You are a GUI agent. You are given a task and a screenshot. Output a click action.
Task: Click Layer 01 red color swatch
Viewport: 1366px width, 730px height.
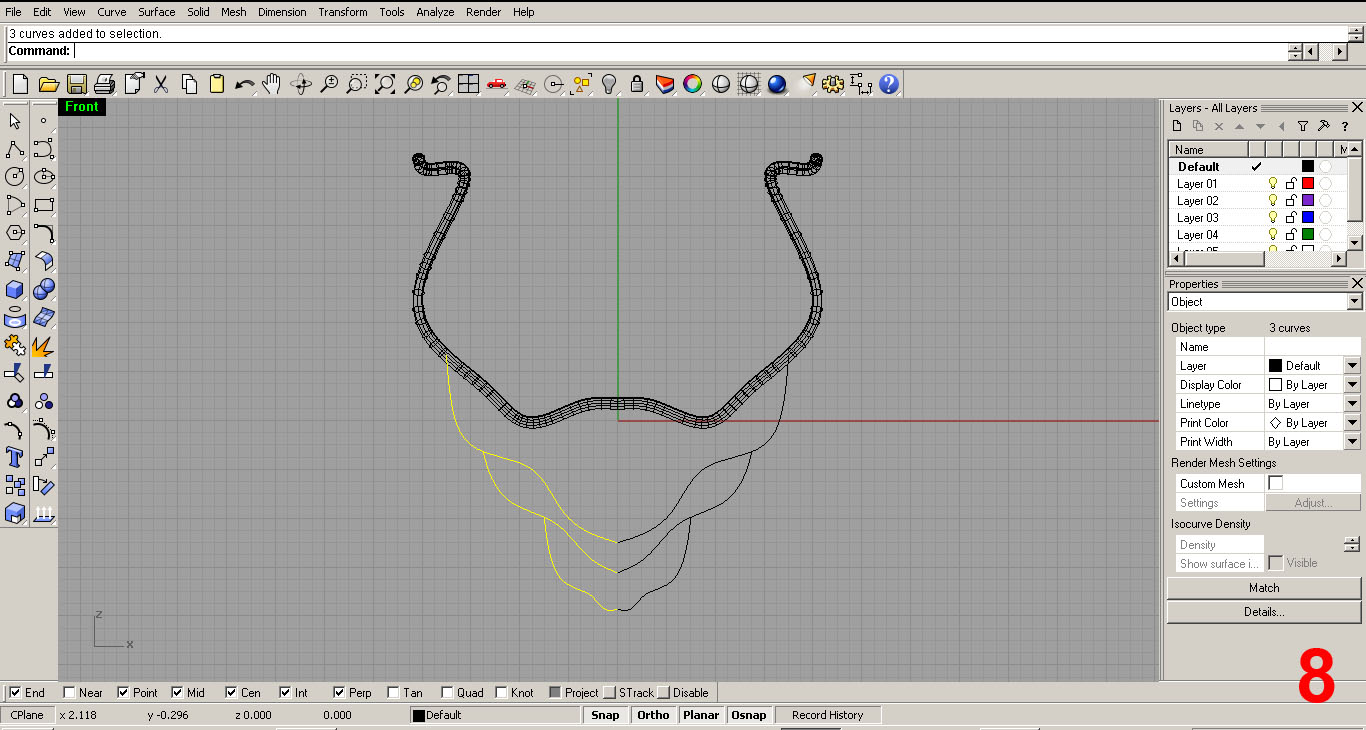point(1307,184)
